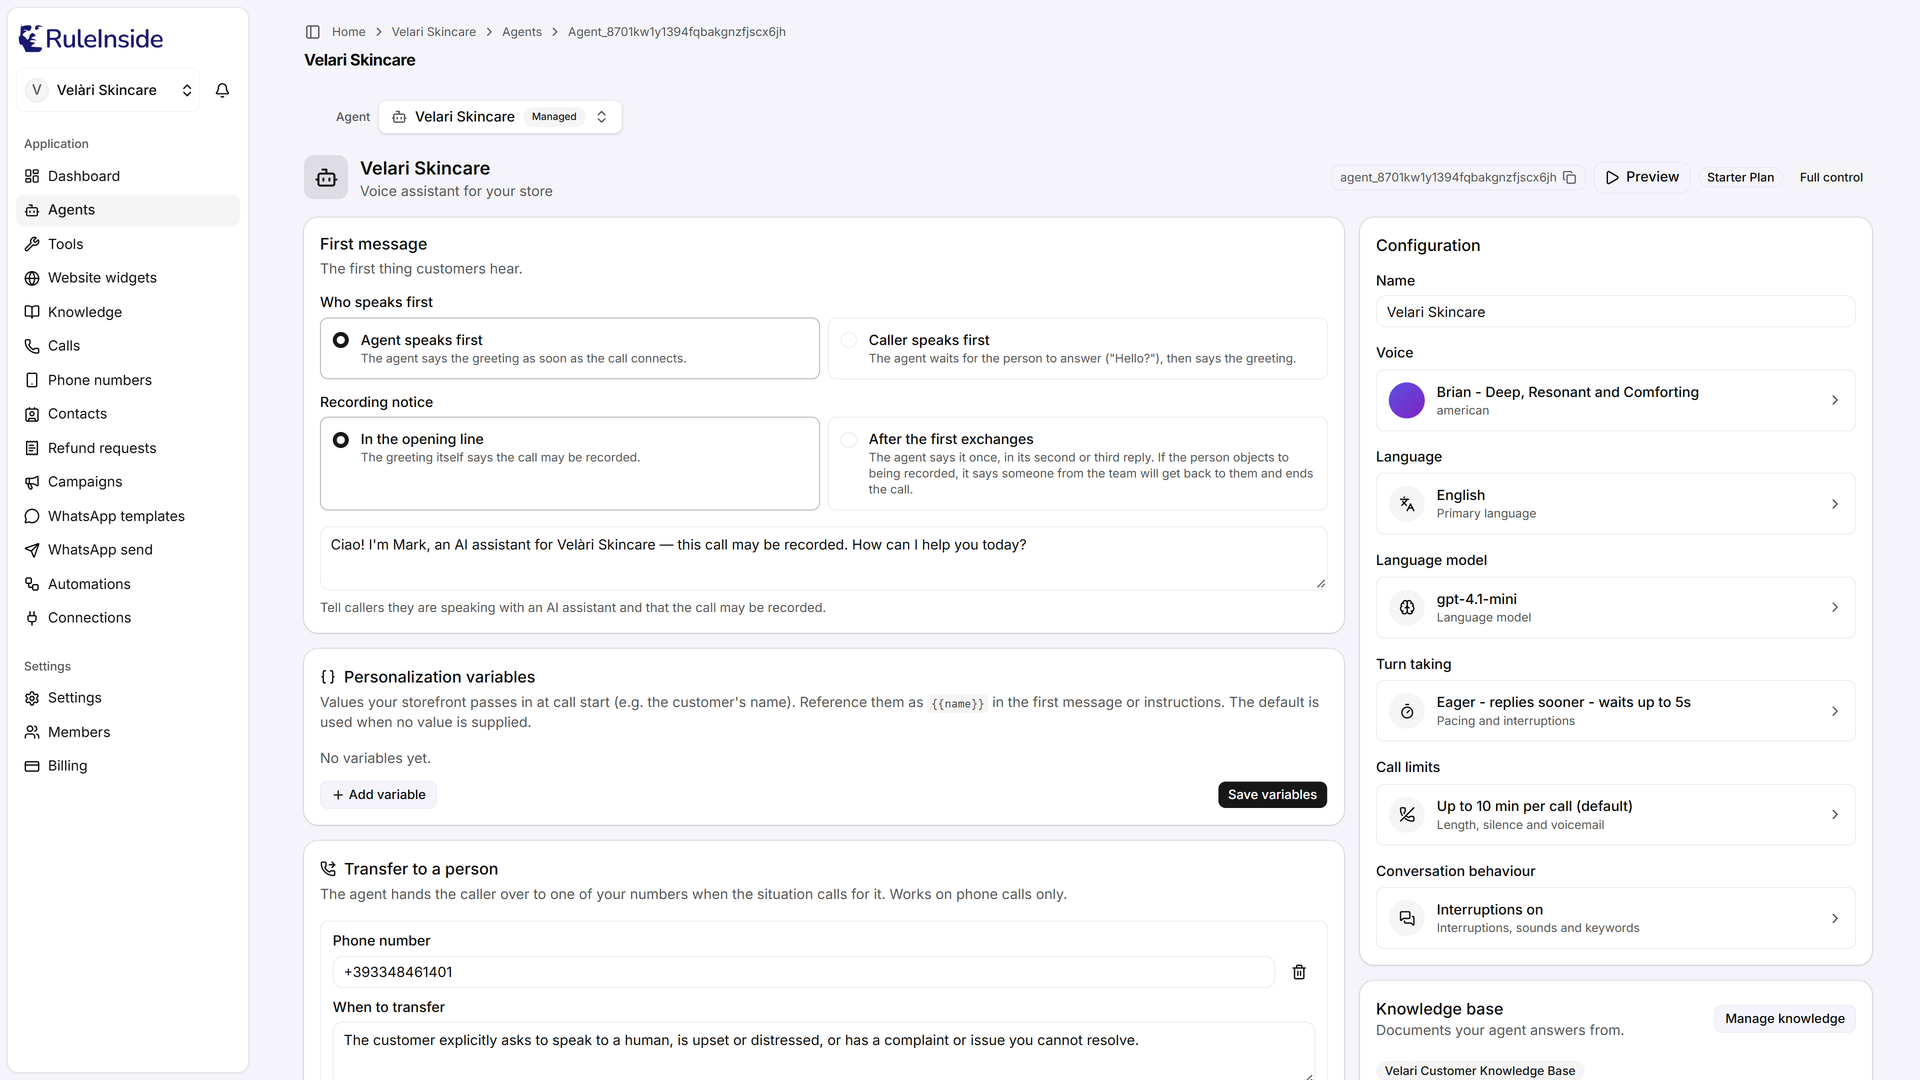1920x1080 pixels.
Task: Open Tools in the sidebar
Action: tap(128, 244)
